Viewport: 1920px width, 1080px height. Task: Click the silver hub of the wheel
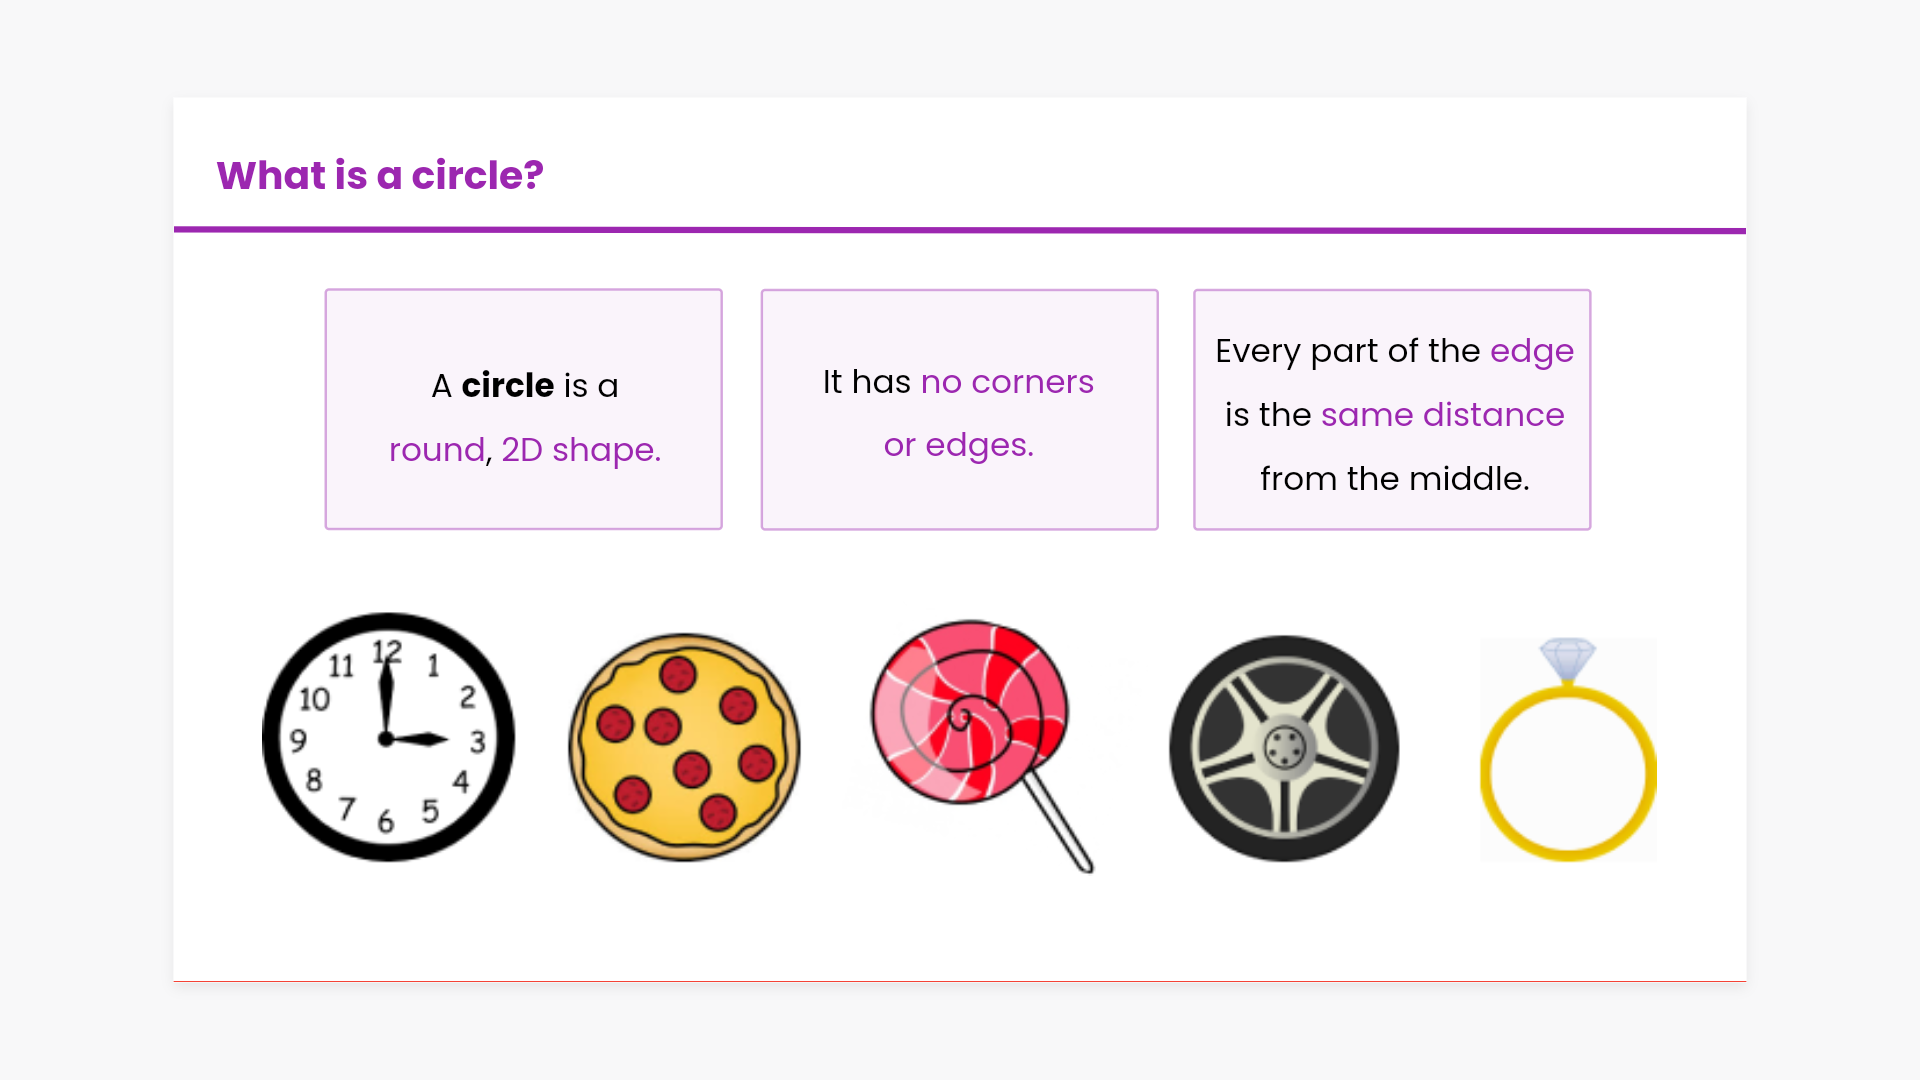[x=1285, y=746]
